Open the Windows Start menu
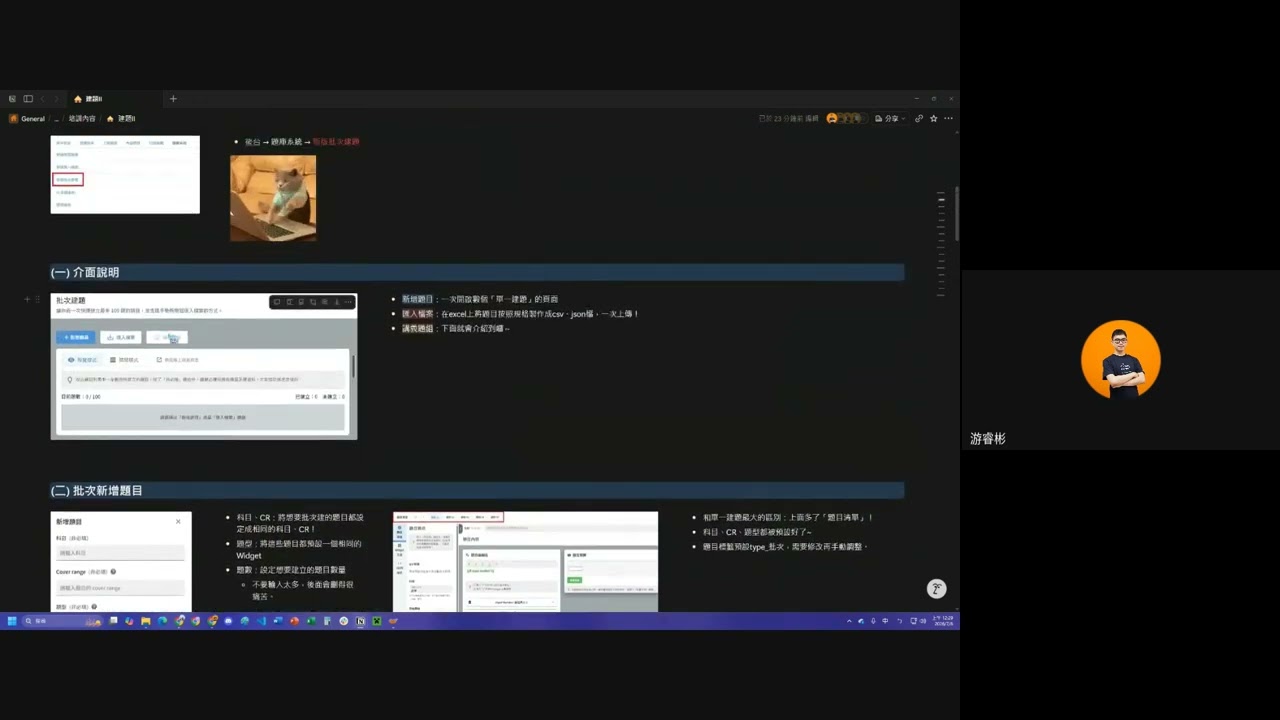 click(x=12, y=621)
